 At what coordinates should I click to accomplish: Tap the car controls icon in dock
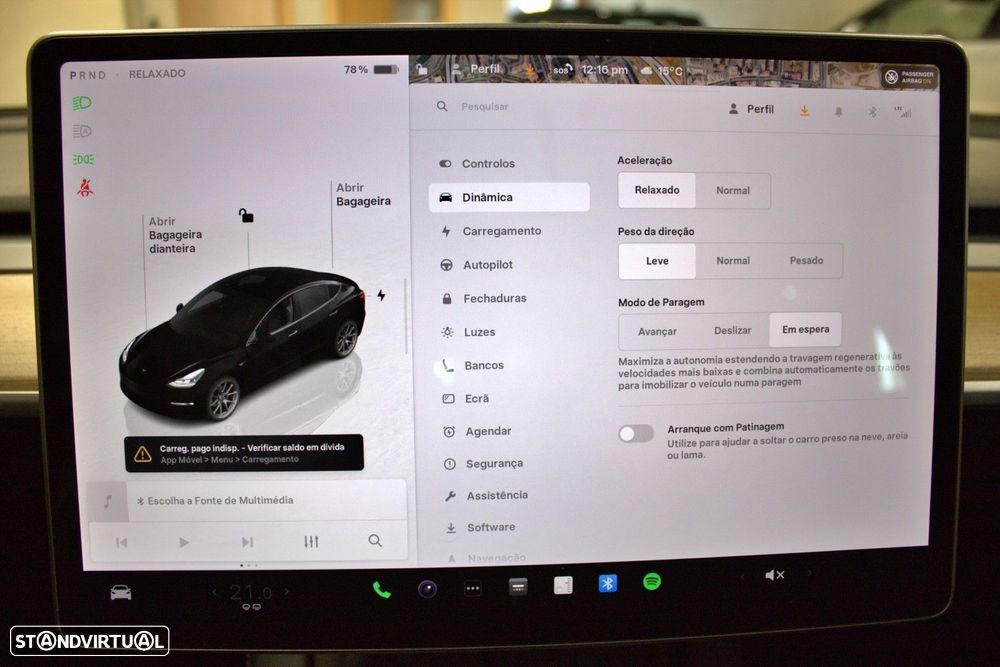[x=121, y=593]
